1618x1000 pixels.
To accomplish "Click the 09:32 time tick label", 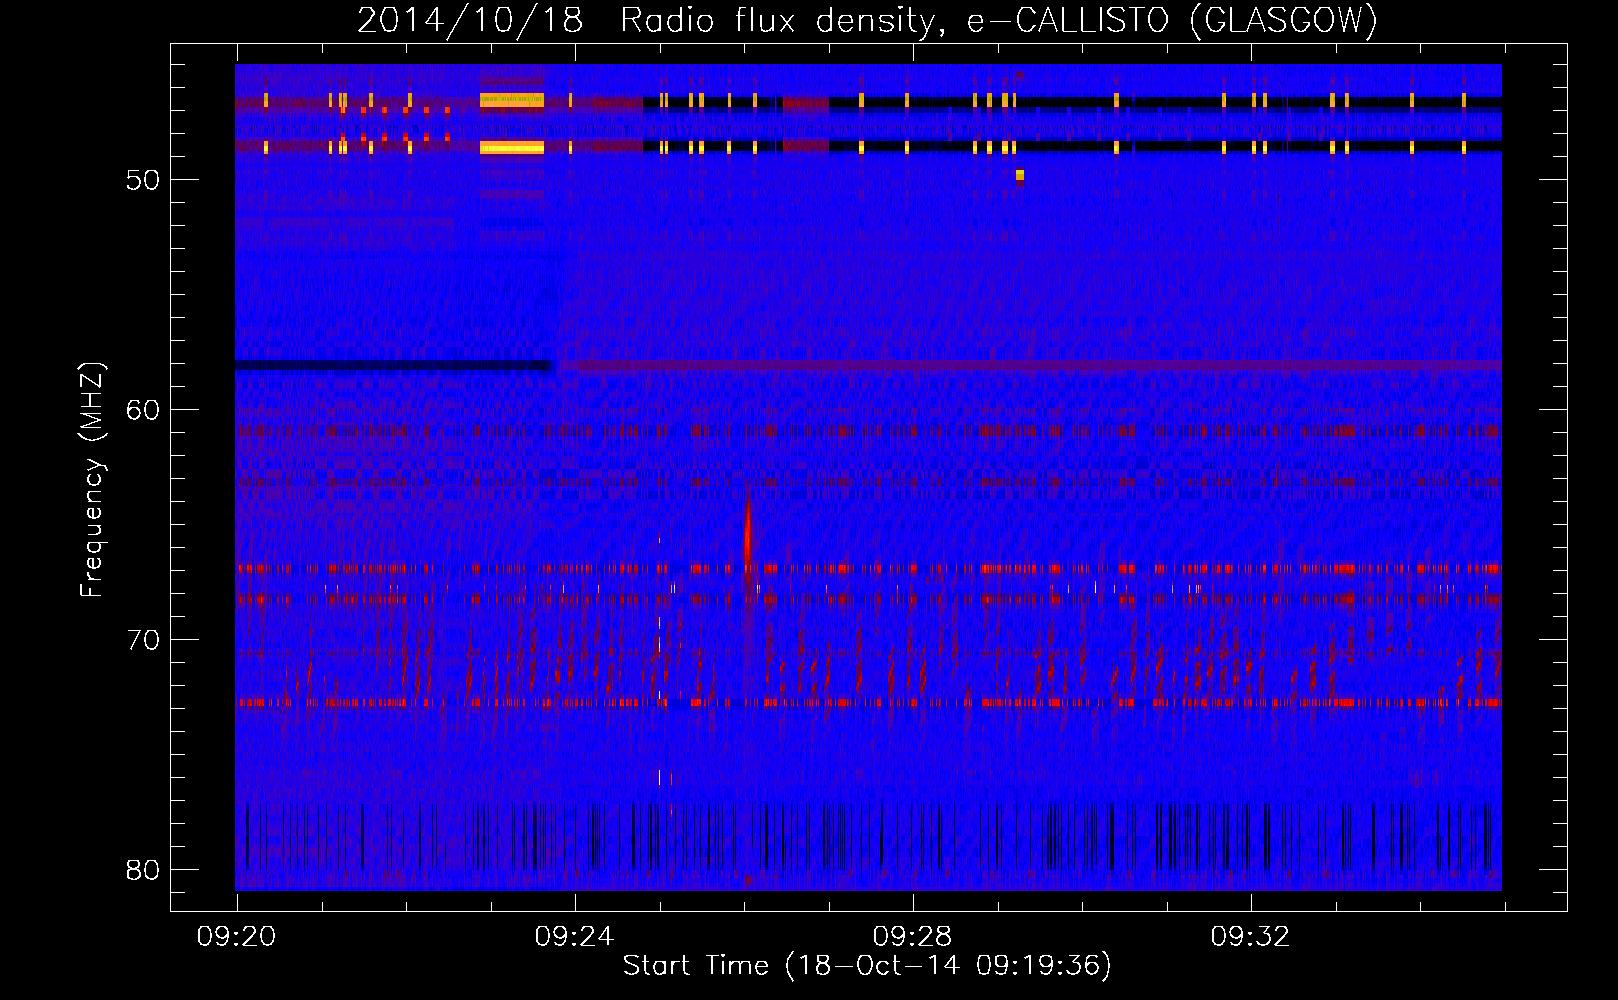I will tap(1251, 937).
